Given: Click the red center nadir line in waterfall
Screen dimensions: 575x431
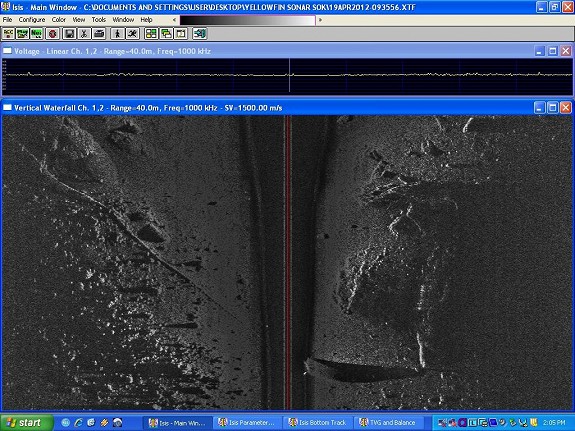Looking at the screenshot, I should click(x=288, y=262).
